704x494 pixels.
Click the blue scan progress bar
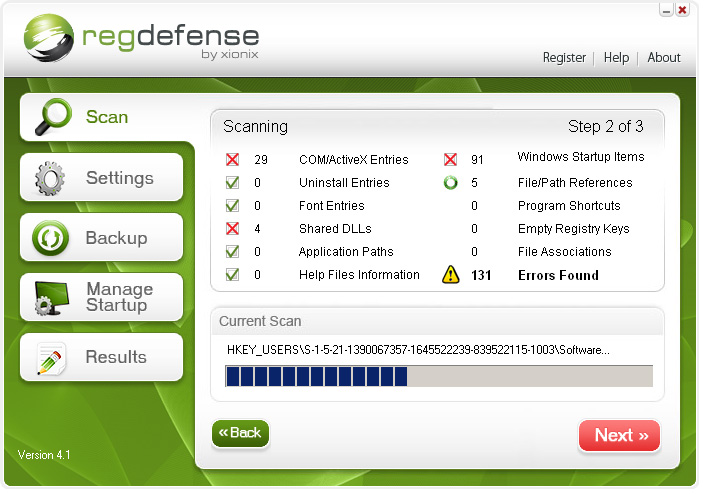(439, 376)
